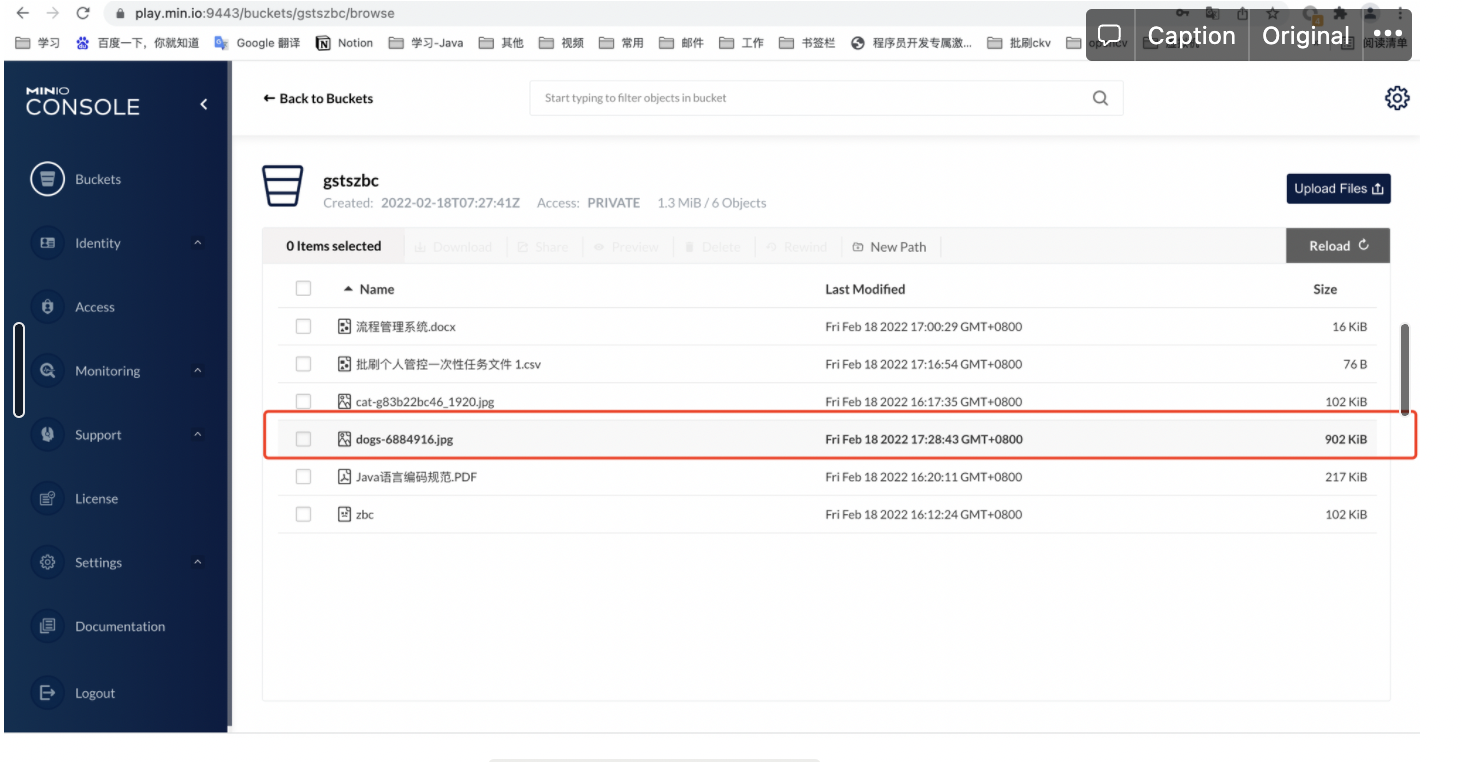
Task: Click the vertical scrollbar beside the object list
Action: click(1405, 369)
